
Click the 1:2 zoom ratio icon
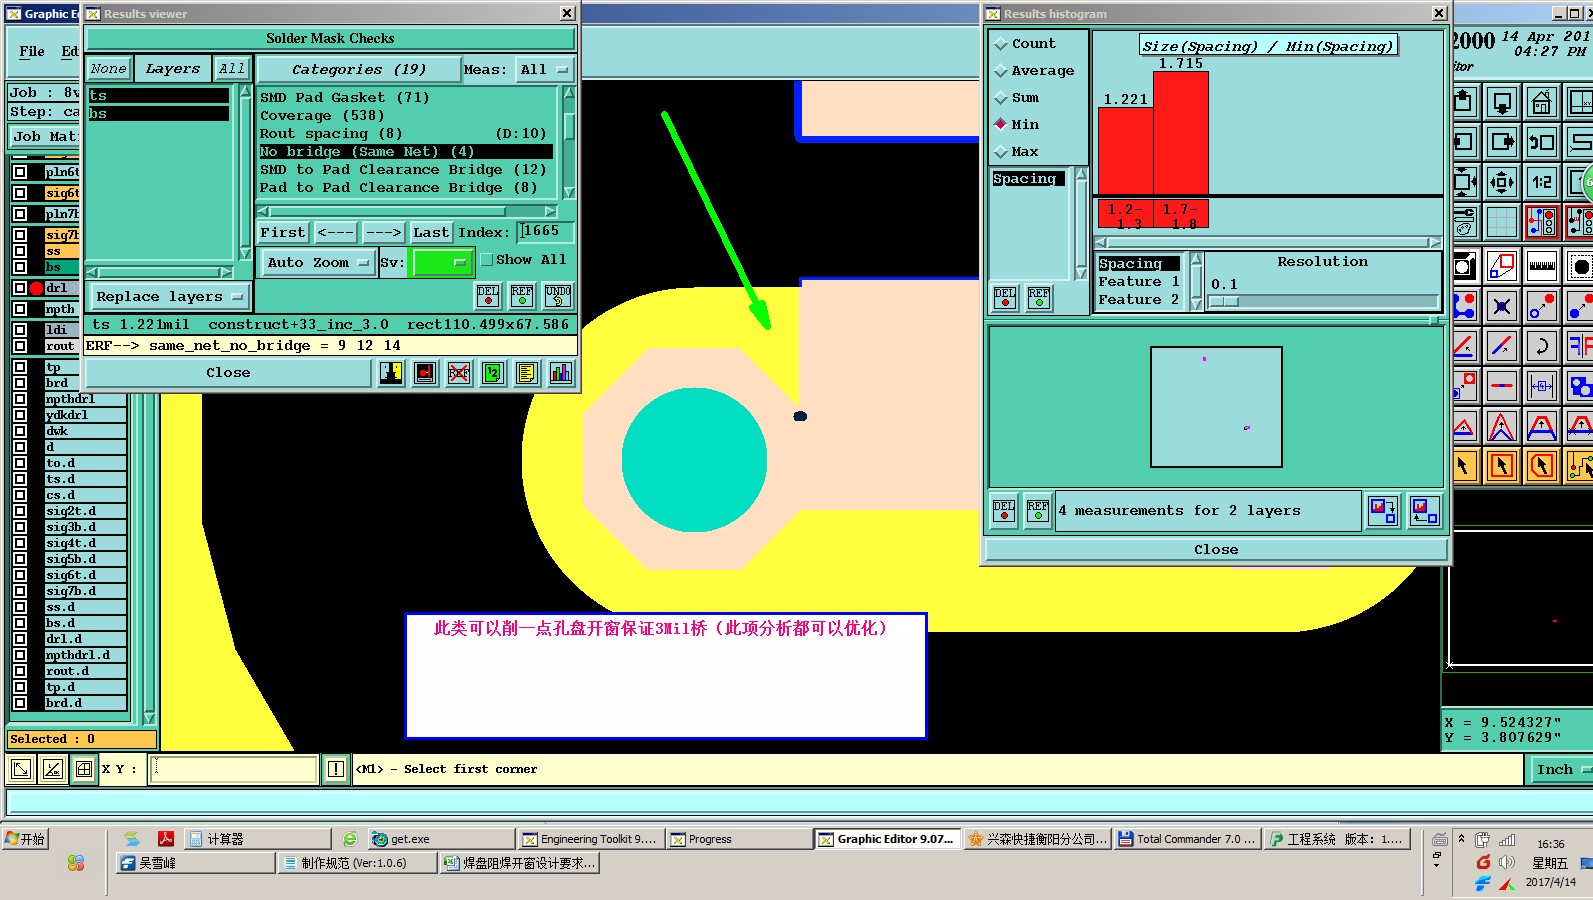click(1541, 182)
